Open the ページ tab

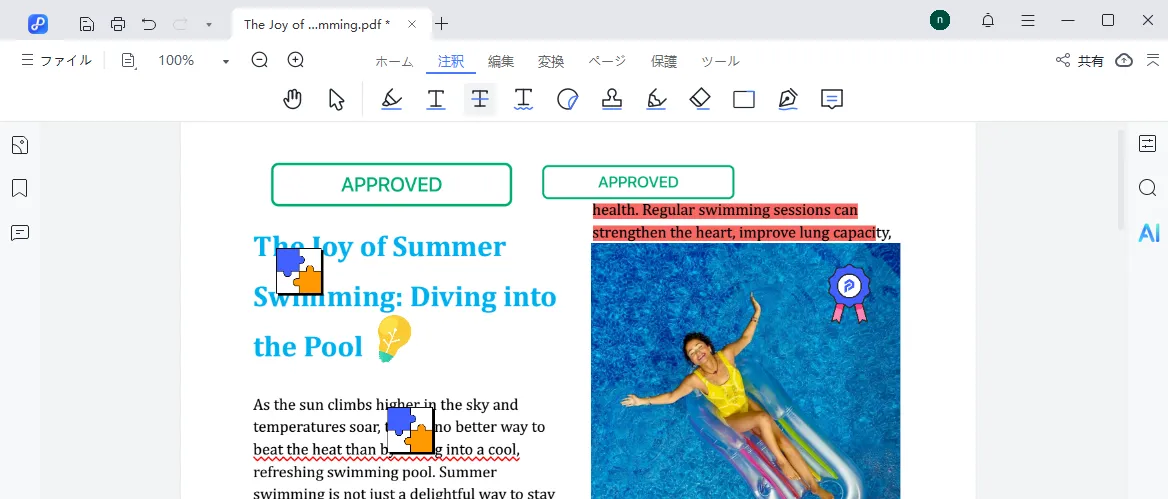pos(606,62)
